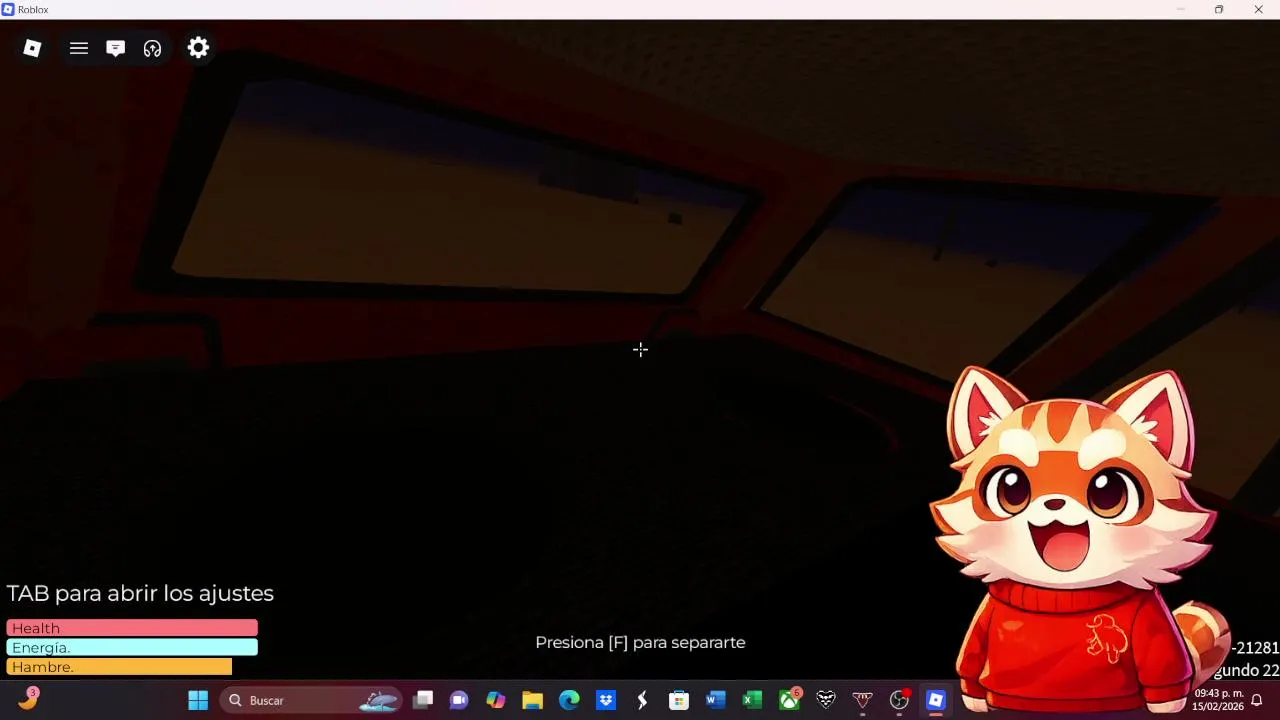Open the Xbox app from the taskbar
The width and height of the screenshot is (1280, 720).
[x=790, y=700]
